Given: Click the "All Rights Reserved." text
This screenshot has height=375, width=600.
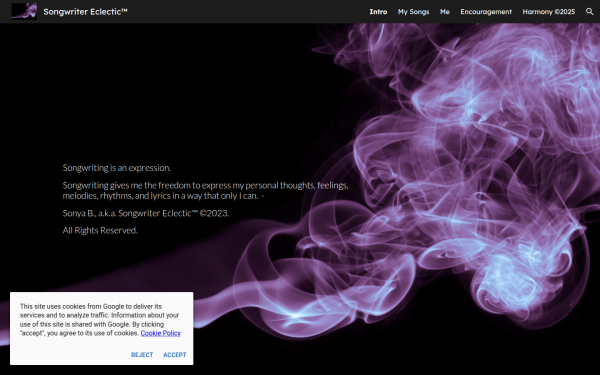Looking at the screenshot, I should tap(100, 230).
